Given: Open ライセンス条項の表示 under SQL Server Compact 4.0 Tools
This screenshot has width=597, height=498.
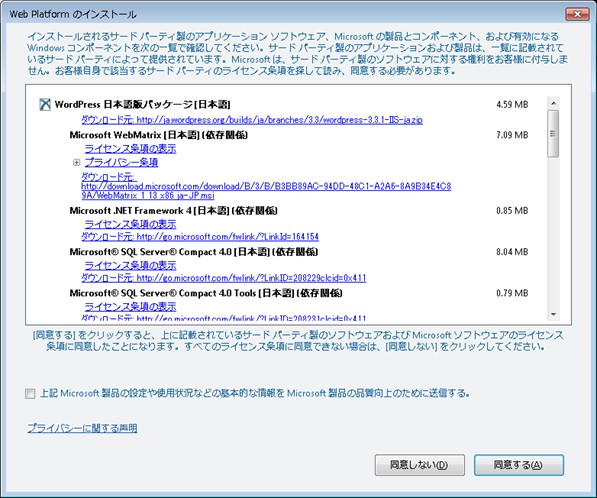Looking at the screenshot, I should point(130,306).
